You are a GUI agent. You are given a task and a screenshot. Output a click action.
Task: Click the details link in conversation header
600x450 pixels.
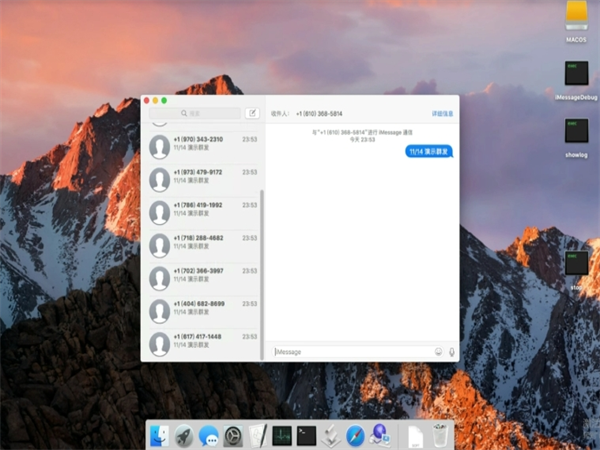click(x=442, y=114)
